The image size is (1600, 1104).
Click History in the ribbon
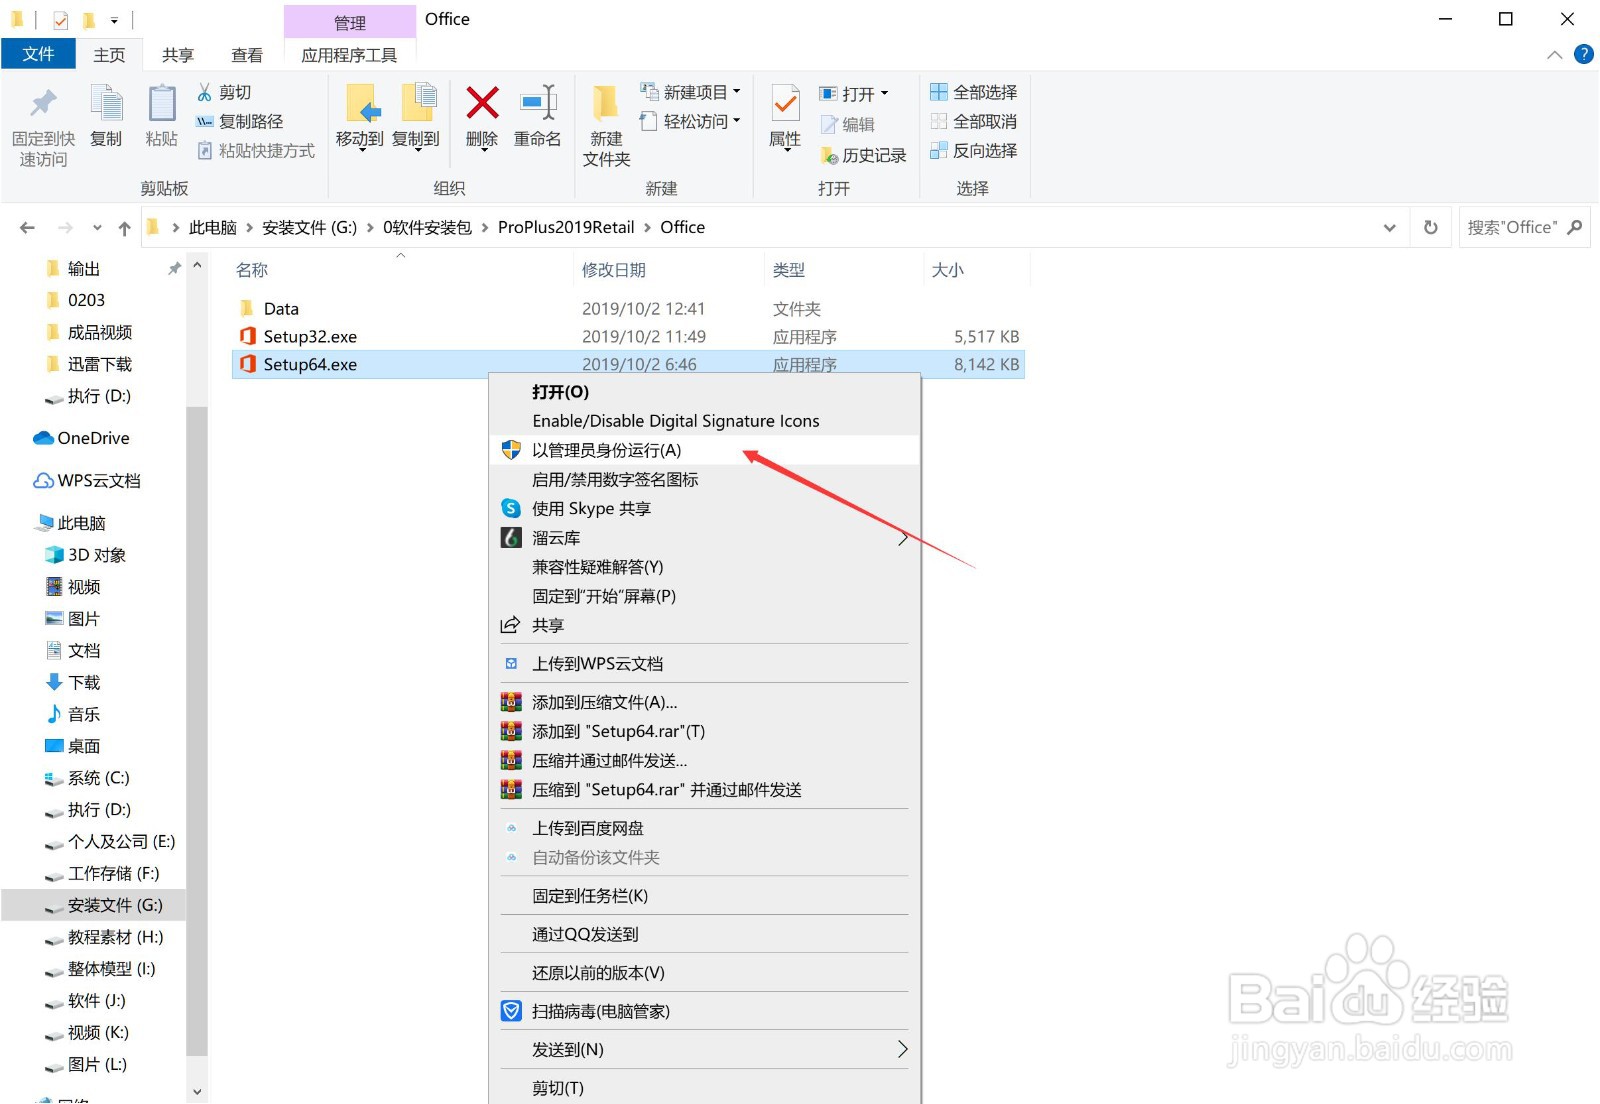coord(863,155)
